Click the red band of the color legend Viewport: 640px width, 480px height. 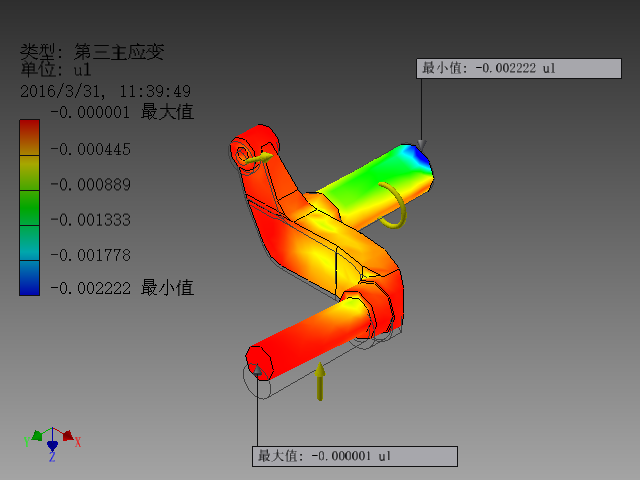[x=29, y=138]
